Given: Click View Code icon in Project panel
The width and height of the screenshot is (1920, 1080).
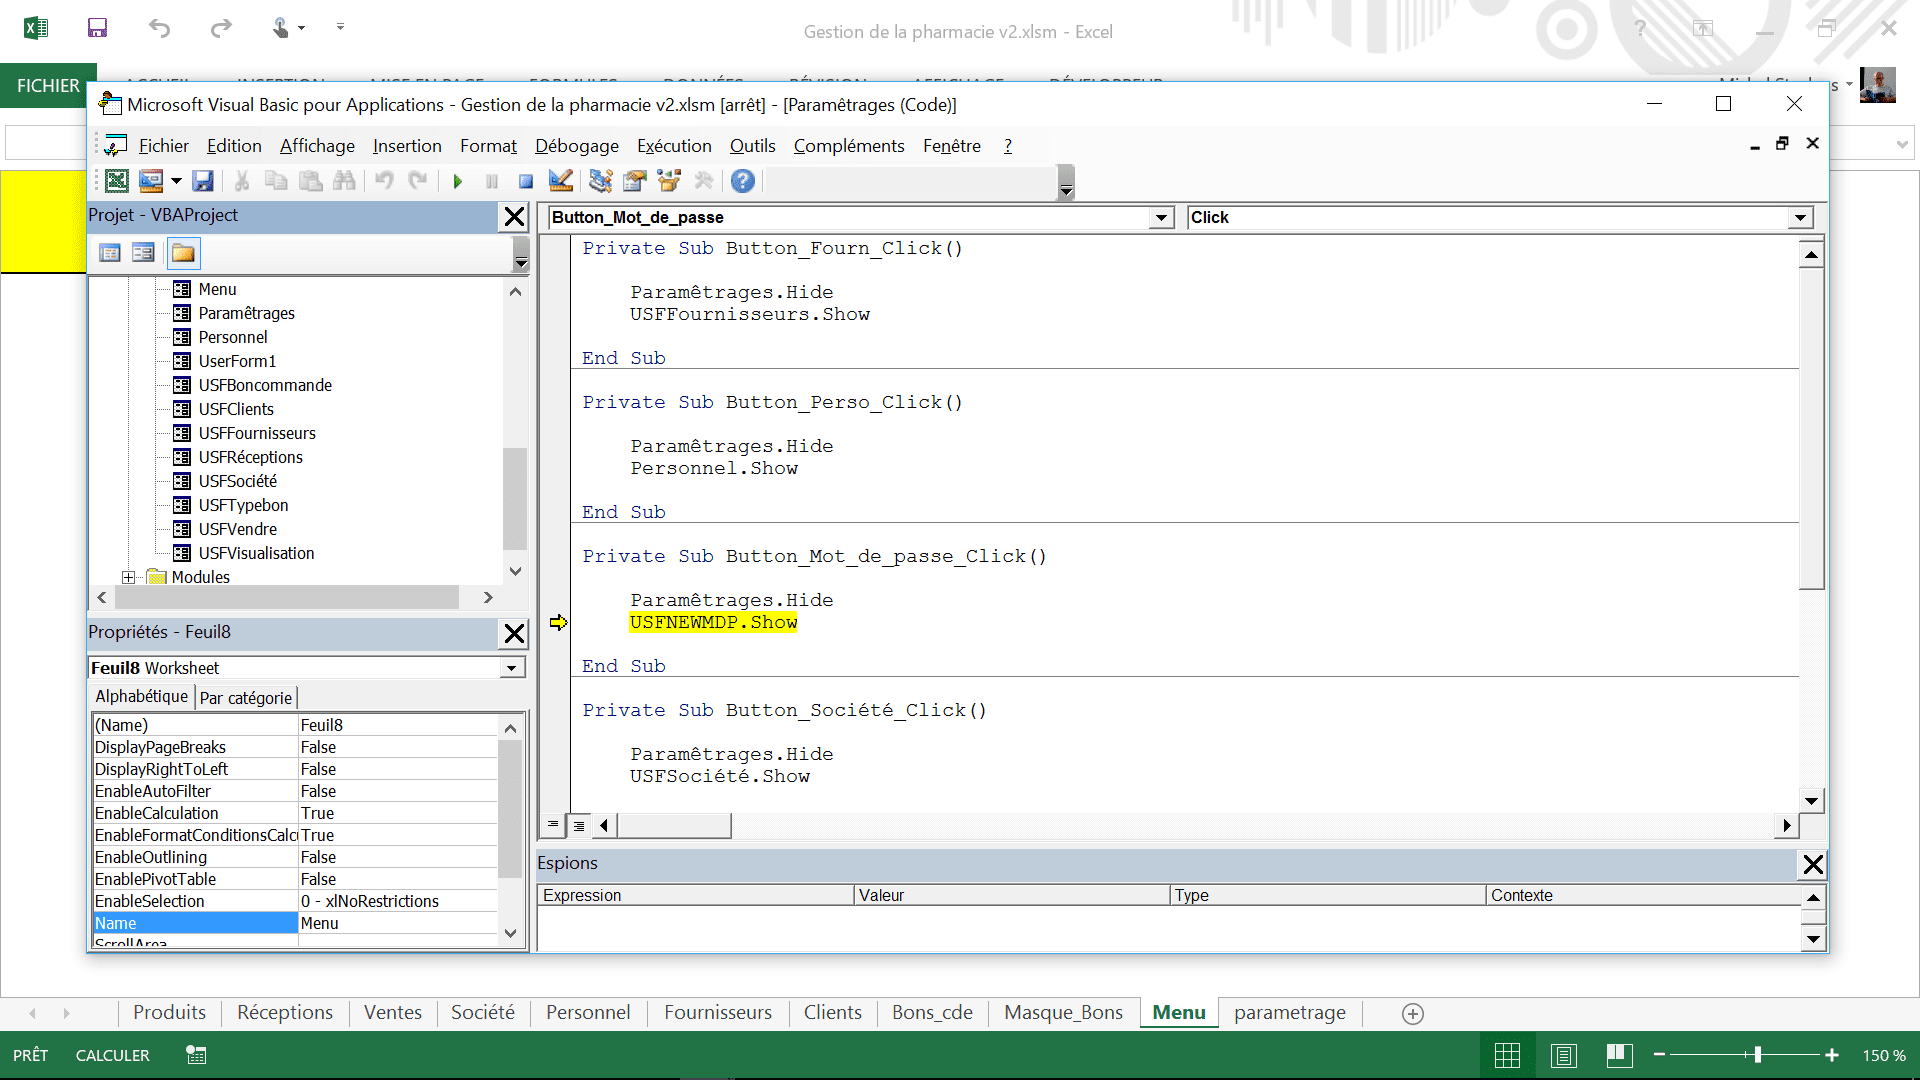Looking at the screenshot, I should (110, 253).
